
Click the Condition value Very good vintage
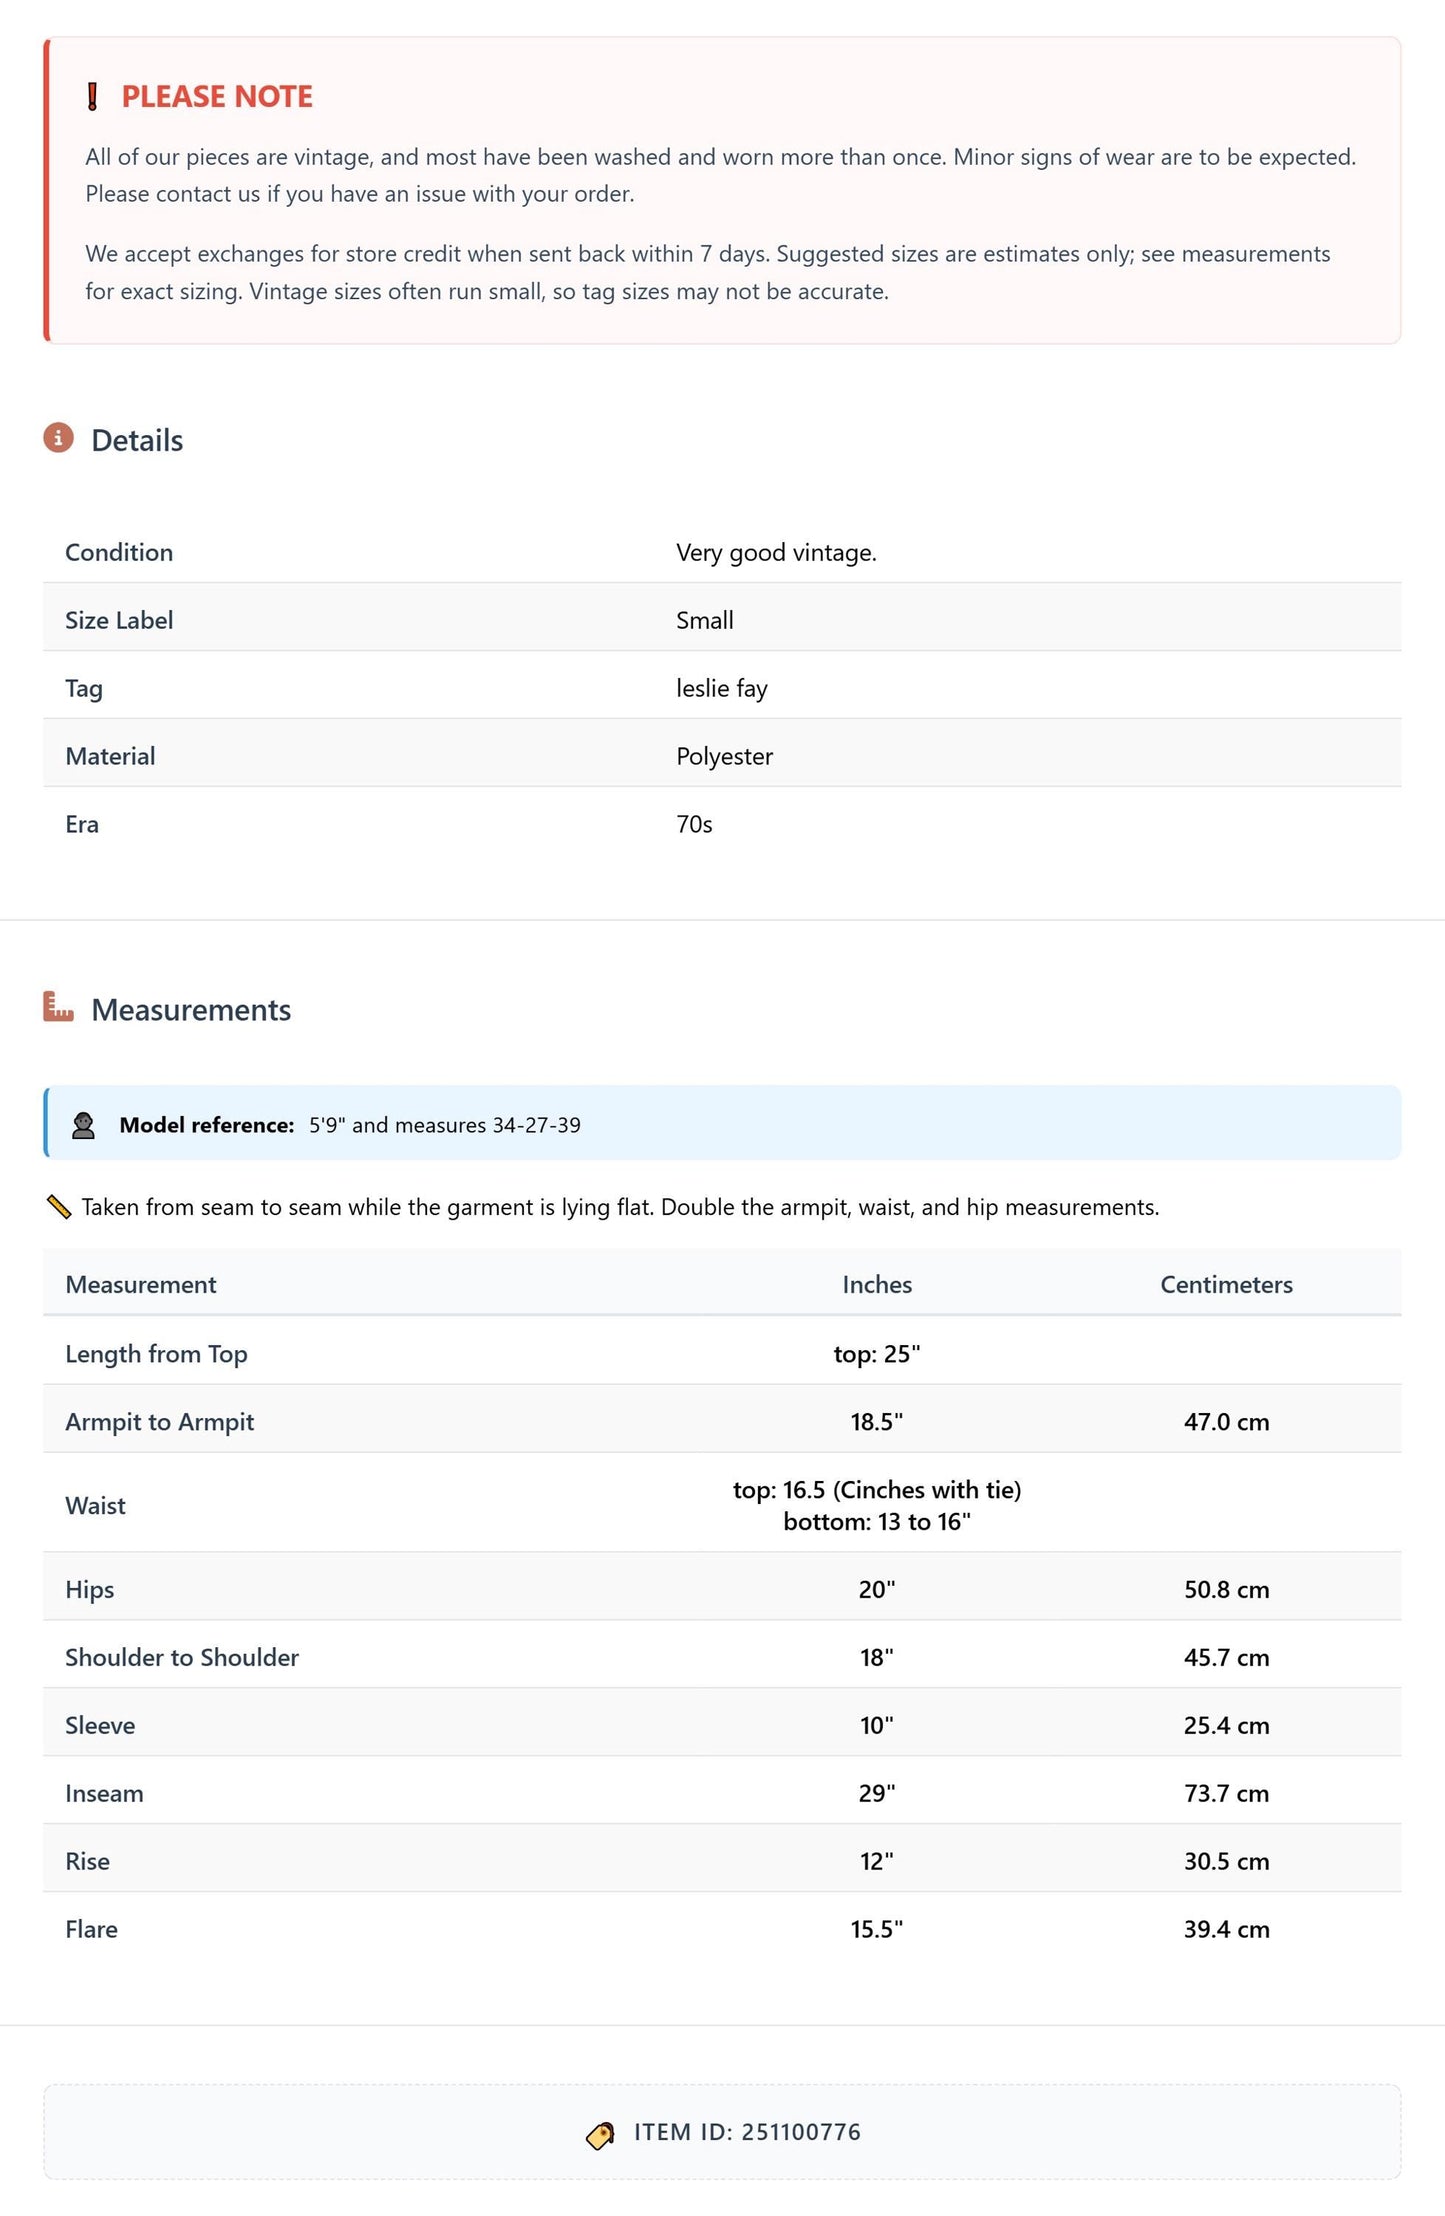pyautogui.click(x=776, y=553)
